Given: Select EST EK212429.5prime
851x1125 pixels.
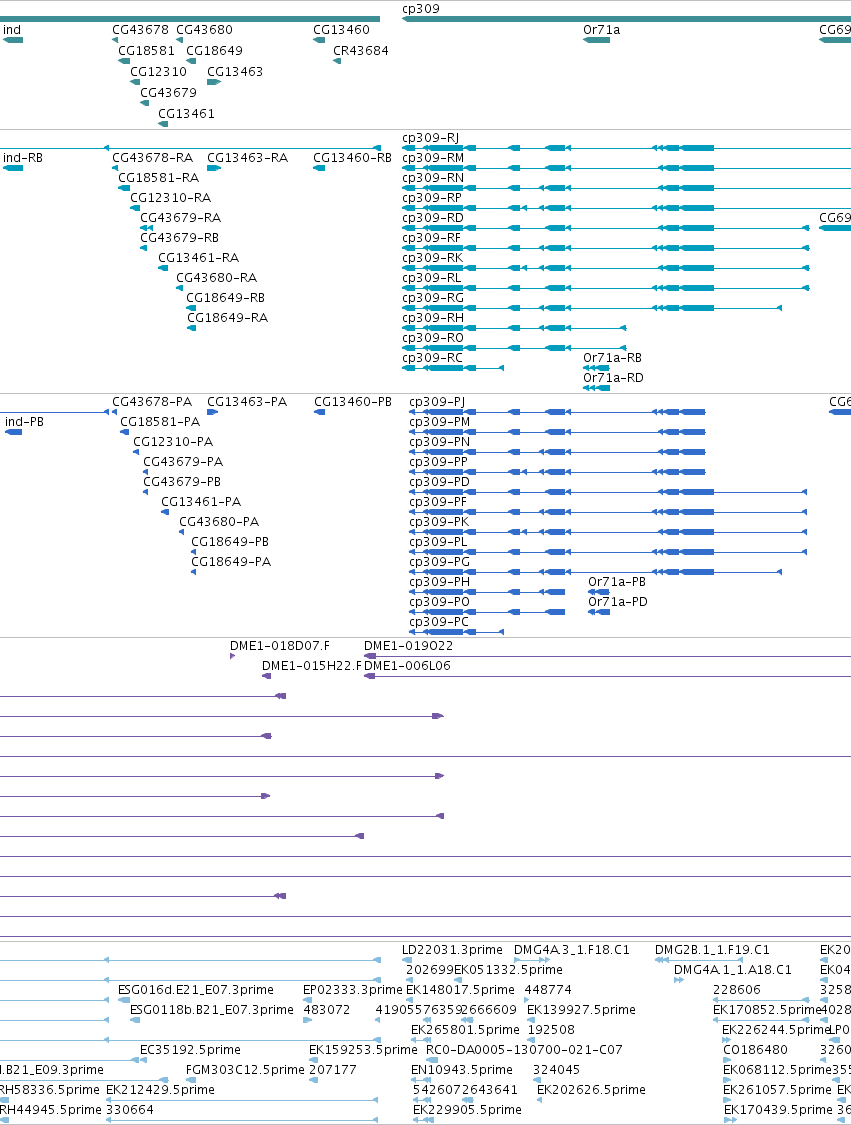Looking at the screenshot, I should click(160, 1089).
